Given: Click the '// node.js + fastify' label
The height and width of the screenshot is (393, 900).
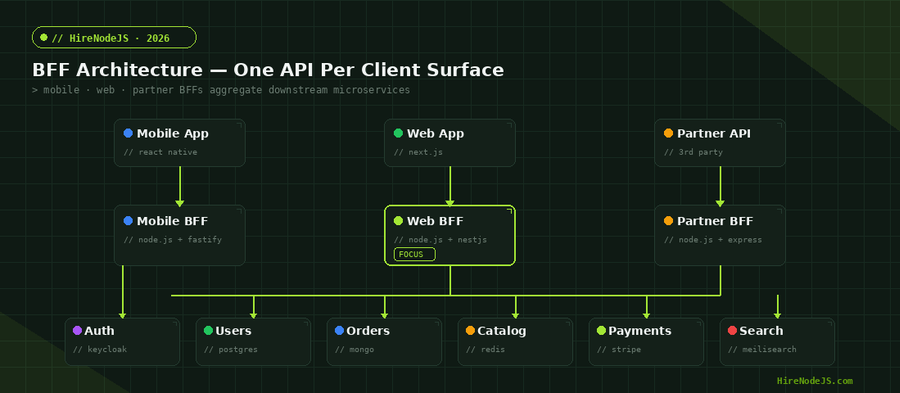Looking at the screenshot, I should 173,240.
